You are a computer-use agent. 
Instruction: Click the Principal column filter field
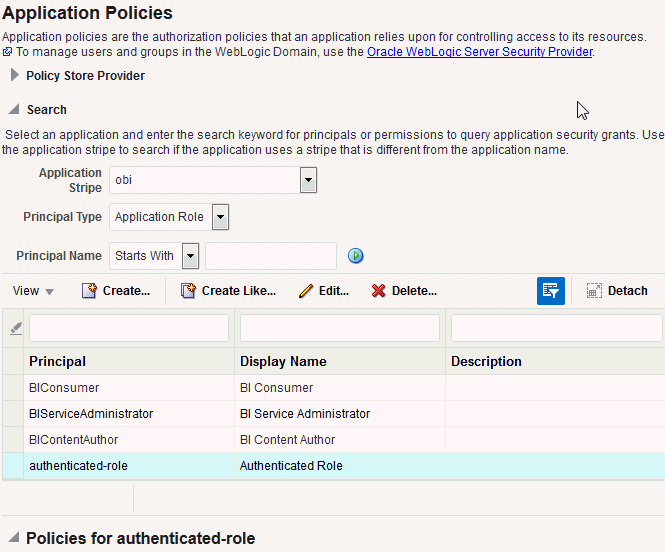(x=129, y=328)
